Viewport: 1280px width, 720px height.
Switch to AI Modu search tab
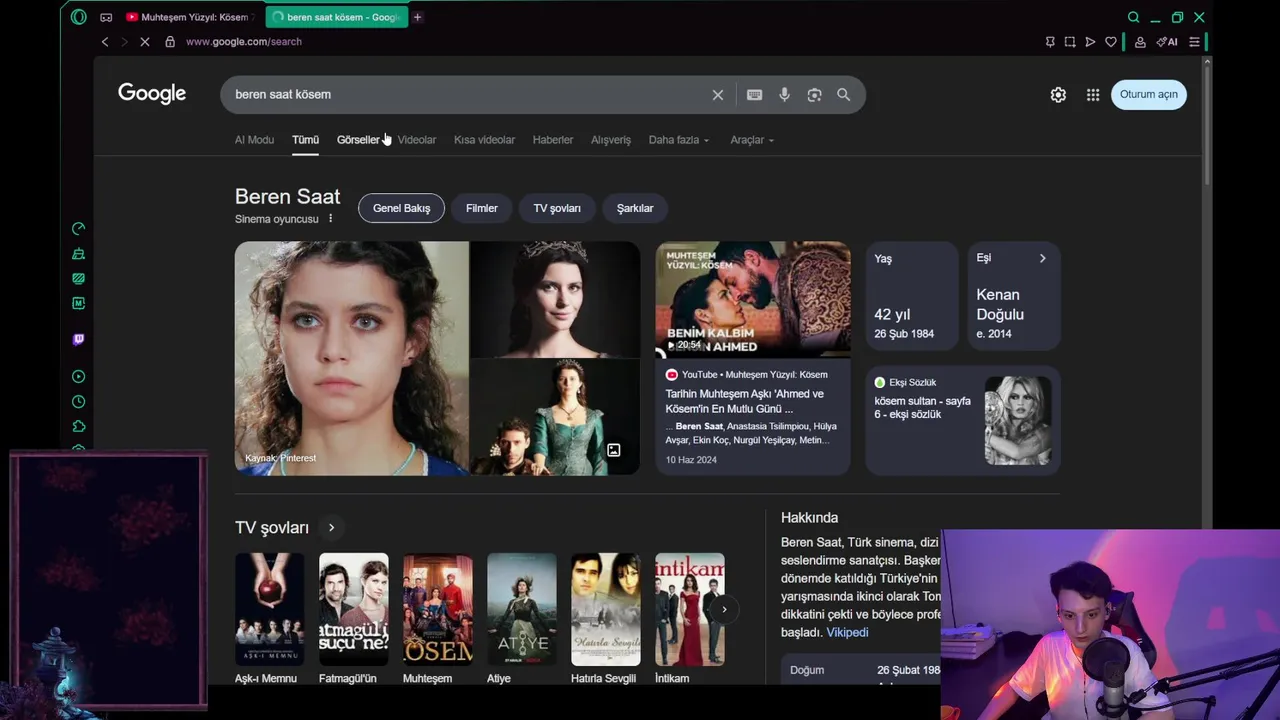tap(254, 140)
